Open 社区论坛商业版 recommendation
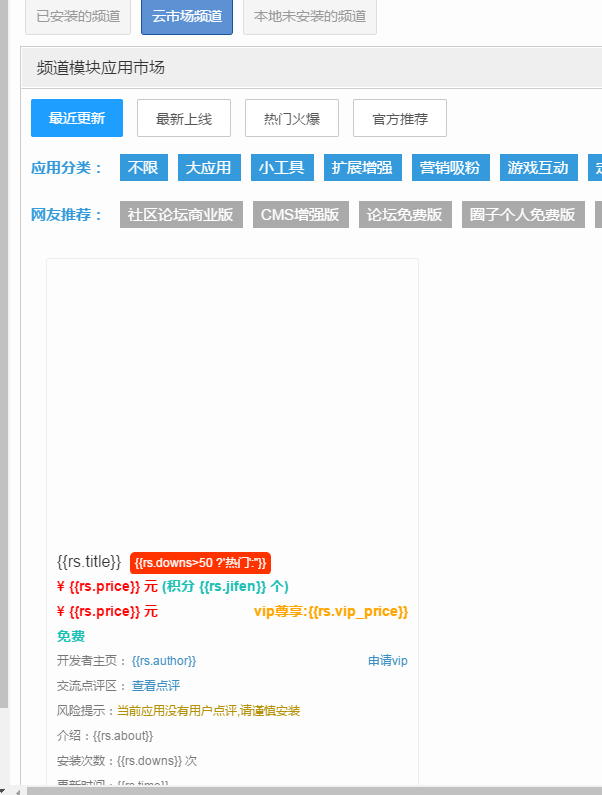This screenshot has height=795, width=602. 180,215
